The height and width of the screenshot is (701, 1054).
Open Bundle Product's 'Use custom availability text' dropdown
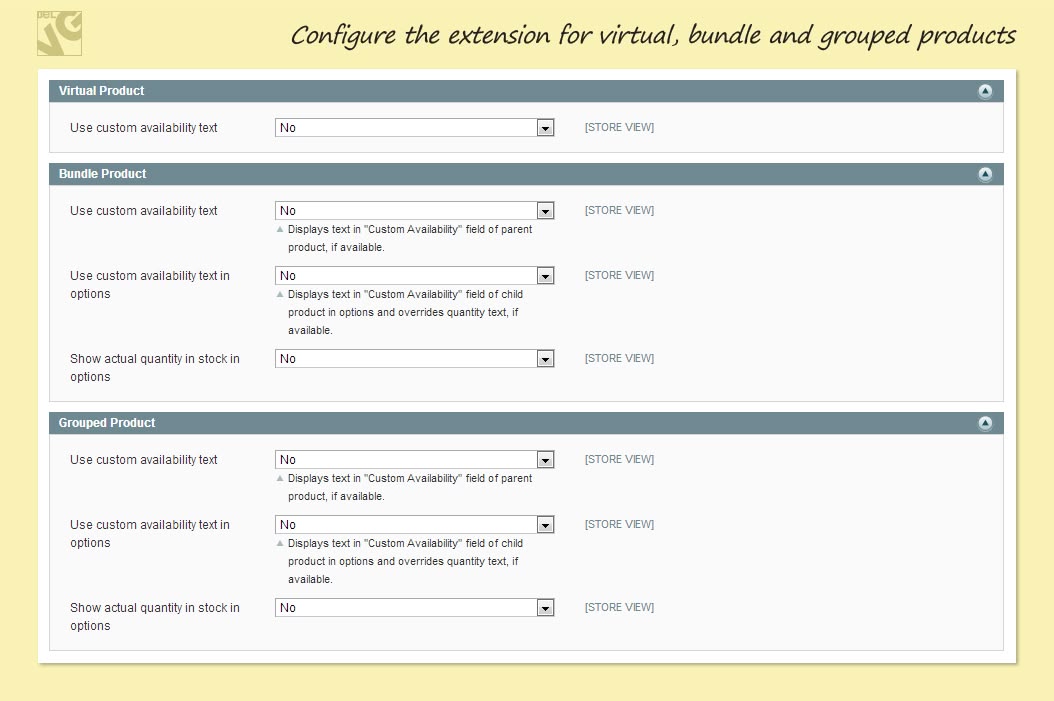tap(414, 211)
